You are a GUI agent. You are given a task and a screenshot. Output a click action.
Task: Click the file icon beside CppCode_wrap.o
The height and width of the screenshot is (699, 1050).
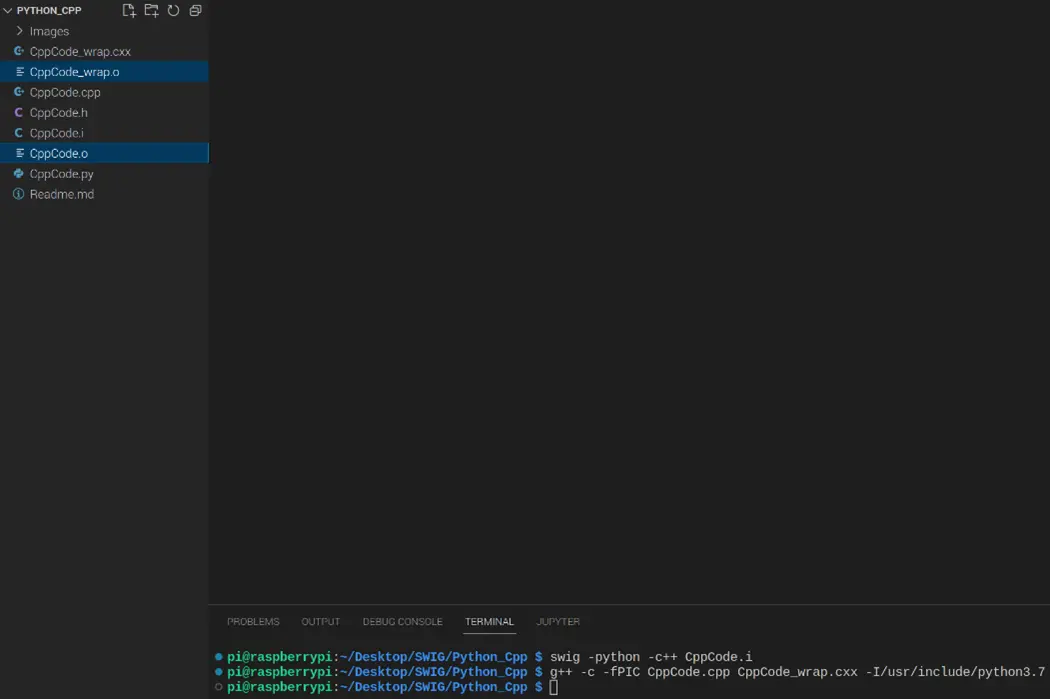[19, 72]
